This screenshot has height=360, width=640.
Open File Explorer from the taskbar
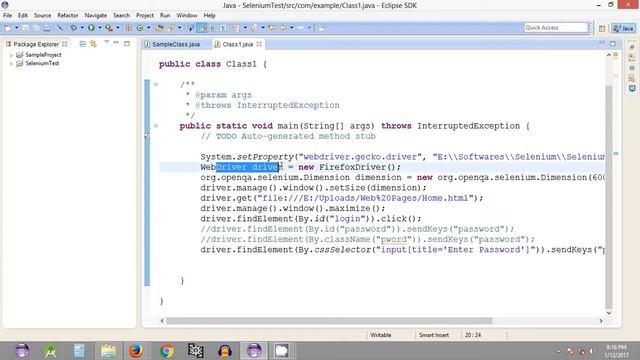coord(109,351)
